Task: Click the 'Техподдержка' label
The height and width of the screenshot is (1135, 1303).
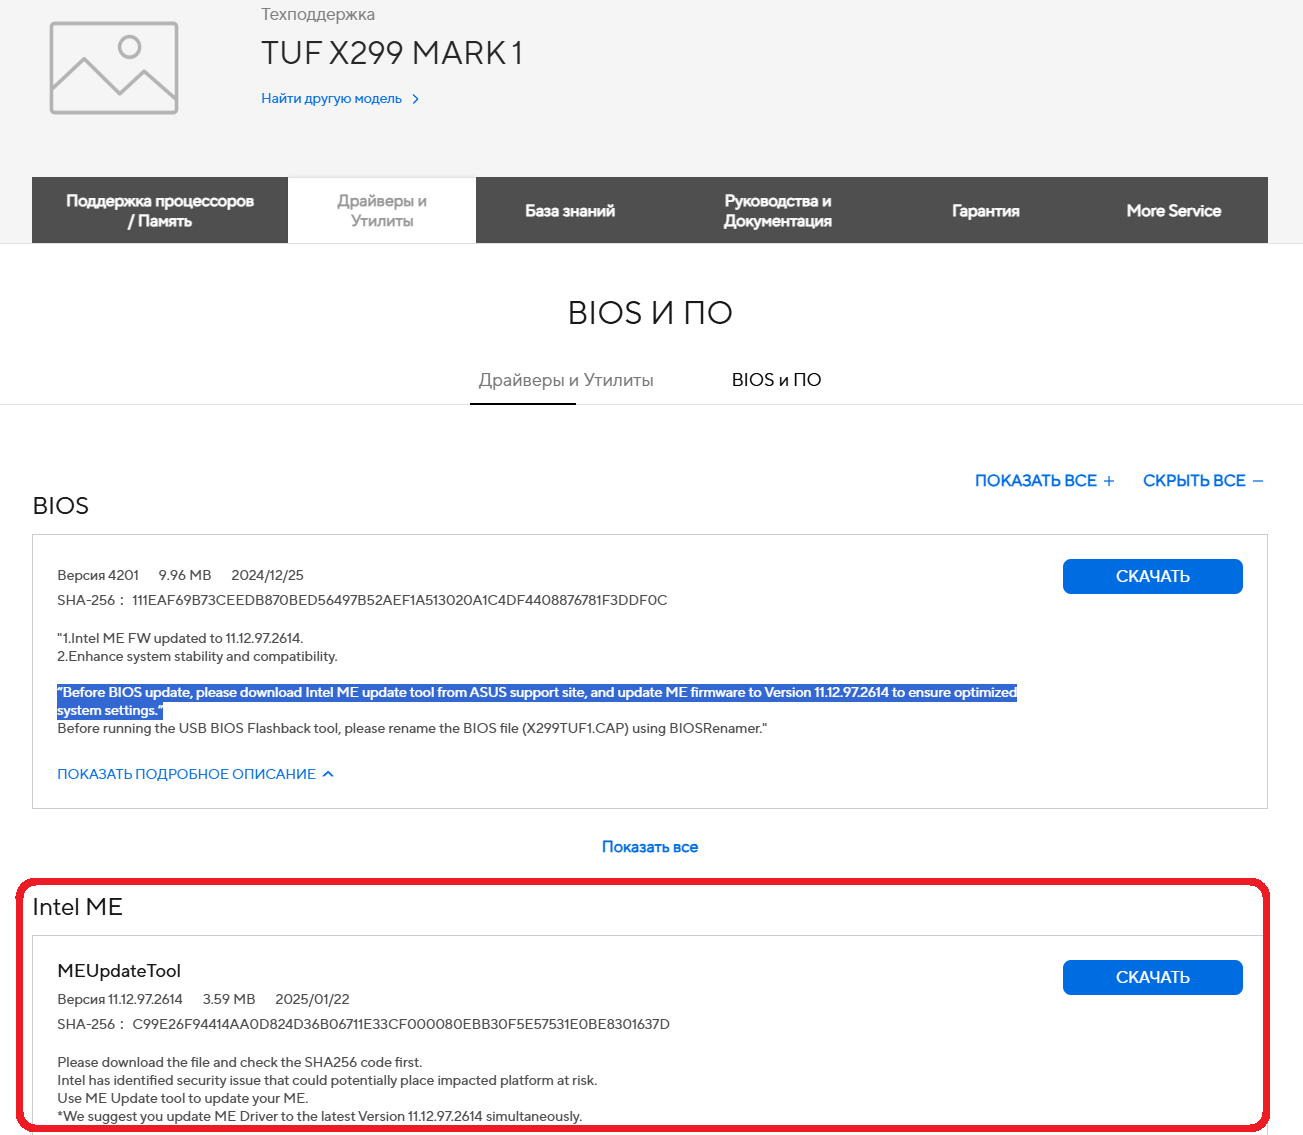Action: pyautogui.click(x=318, y=14)
